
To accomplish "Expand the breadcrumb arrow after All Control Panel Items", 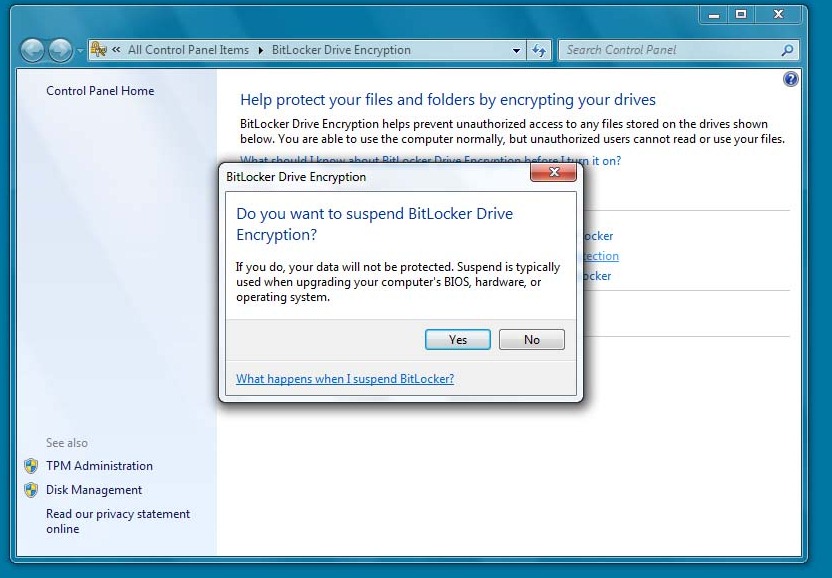I will 261,50.
